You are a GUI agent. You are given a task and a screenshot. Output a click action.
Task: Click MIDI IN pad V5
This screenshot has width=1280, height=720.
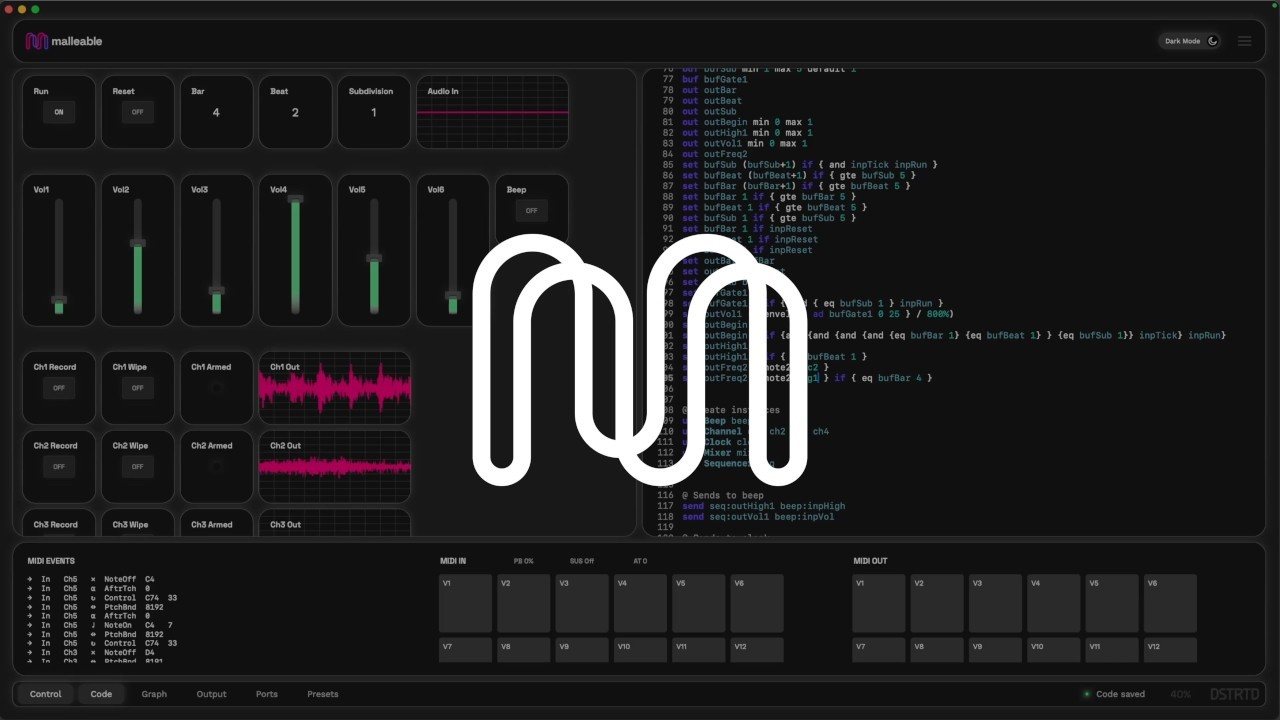[699, 603]
